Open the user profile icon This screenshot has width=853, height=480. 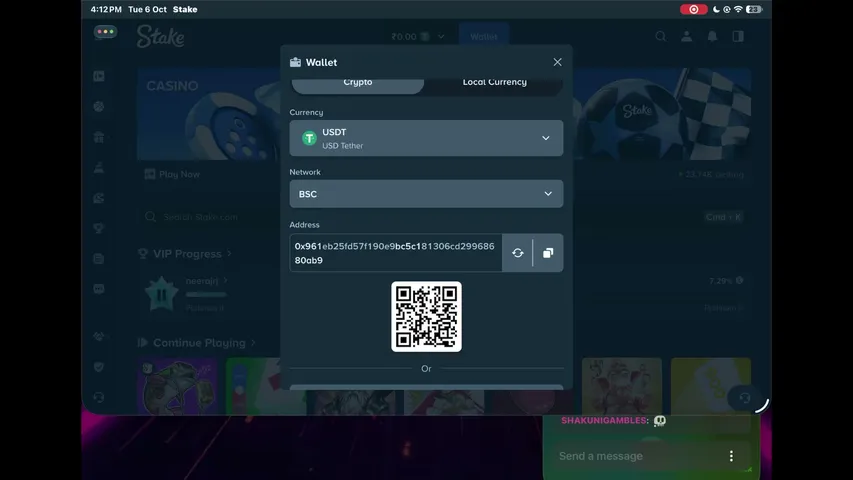click(687, 36)
